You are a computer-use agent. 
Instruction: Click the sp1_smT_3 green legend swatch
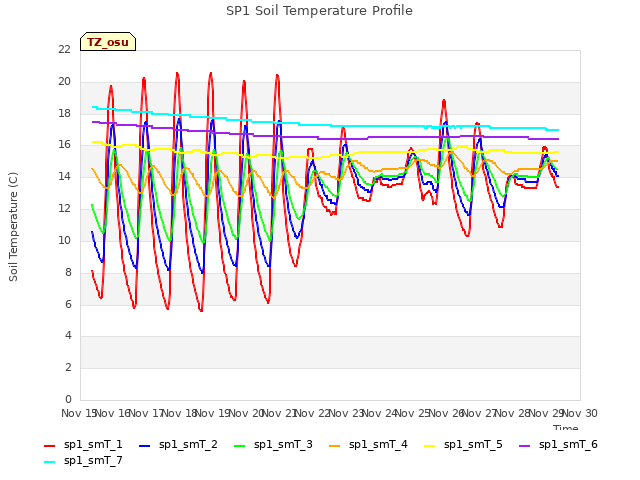point(240,446)
